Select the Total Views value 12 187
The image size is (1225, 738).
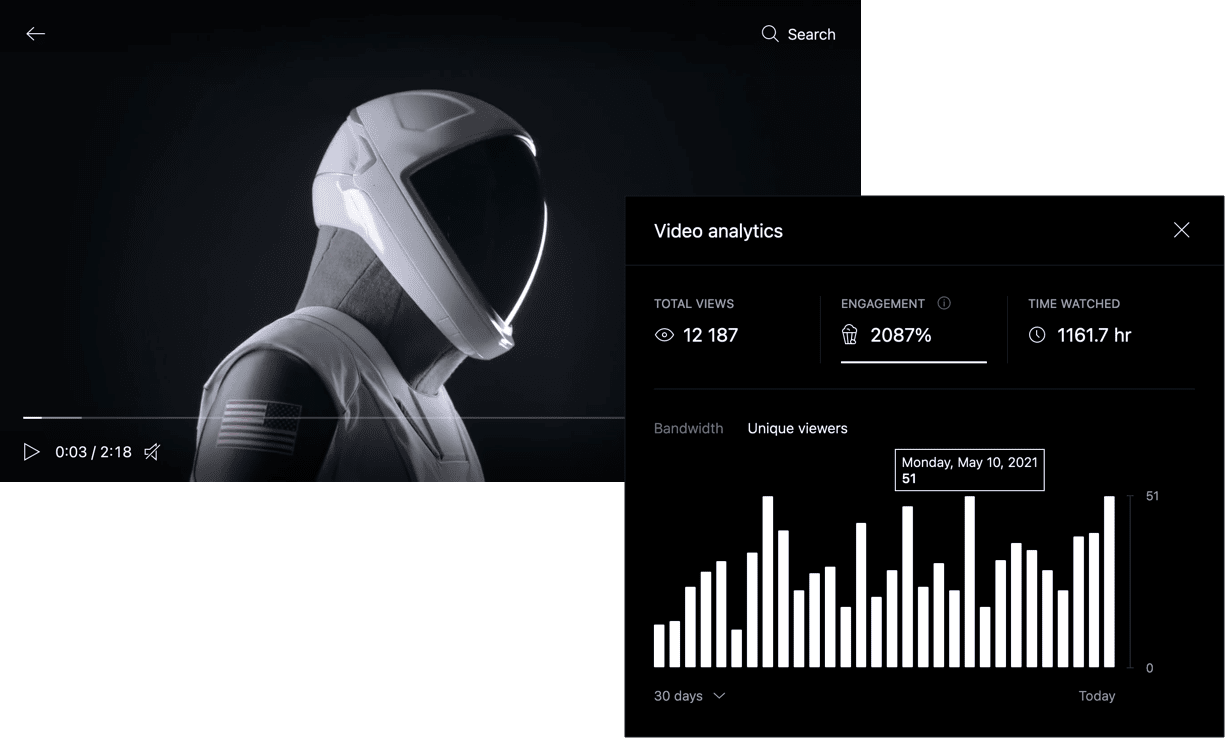(x=710, y=336)
